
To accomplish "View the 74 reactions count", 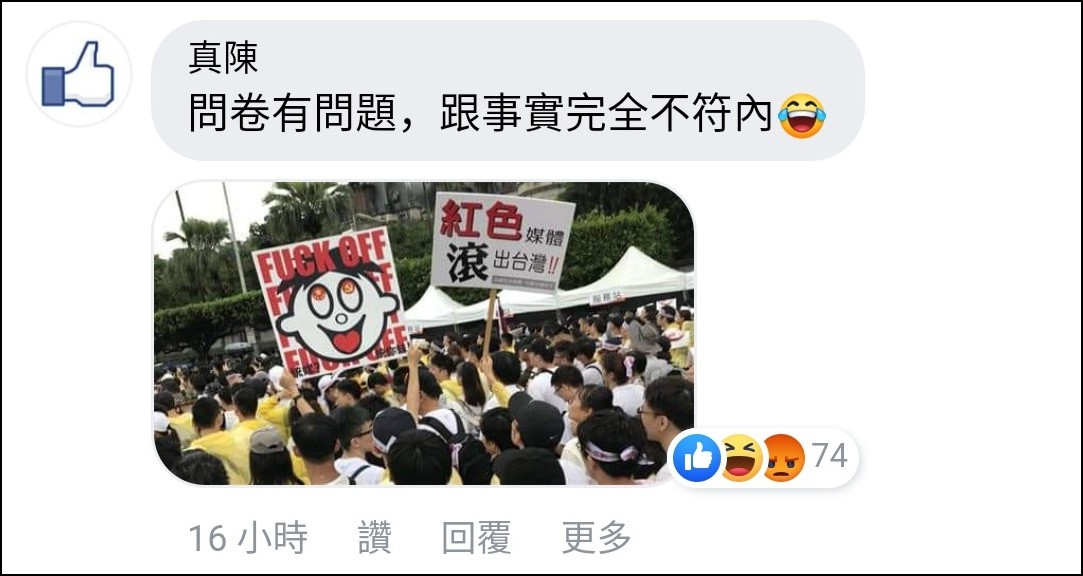I will [x=829, y=457].
